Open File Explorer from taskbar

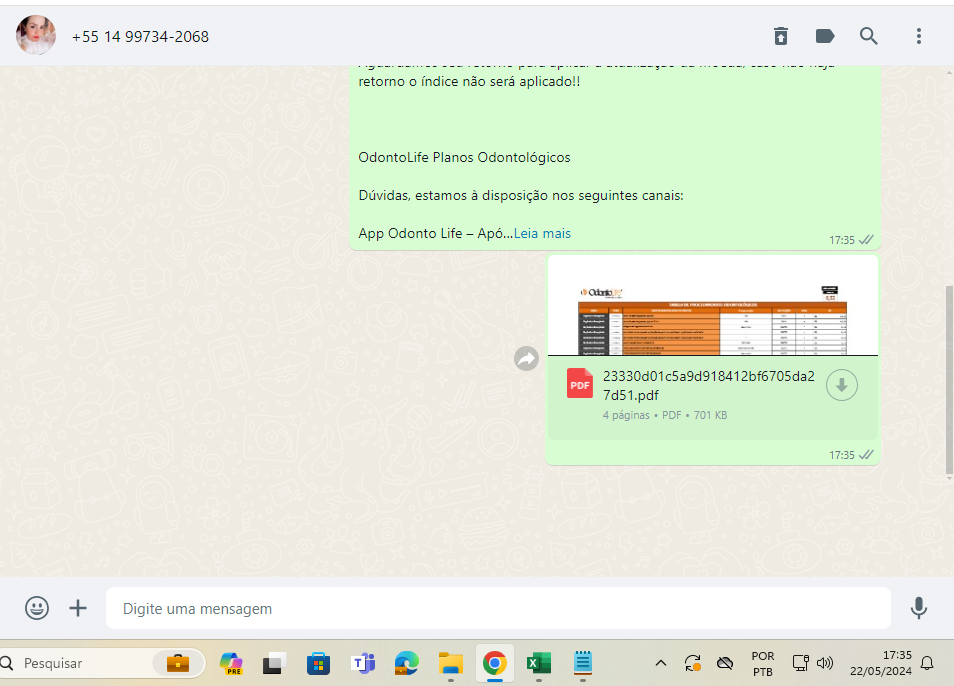451,663
